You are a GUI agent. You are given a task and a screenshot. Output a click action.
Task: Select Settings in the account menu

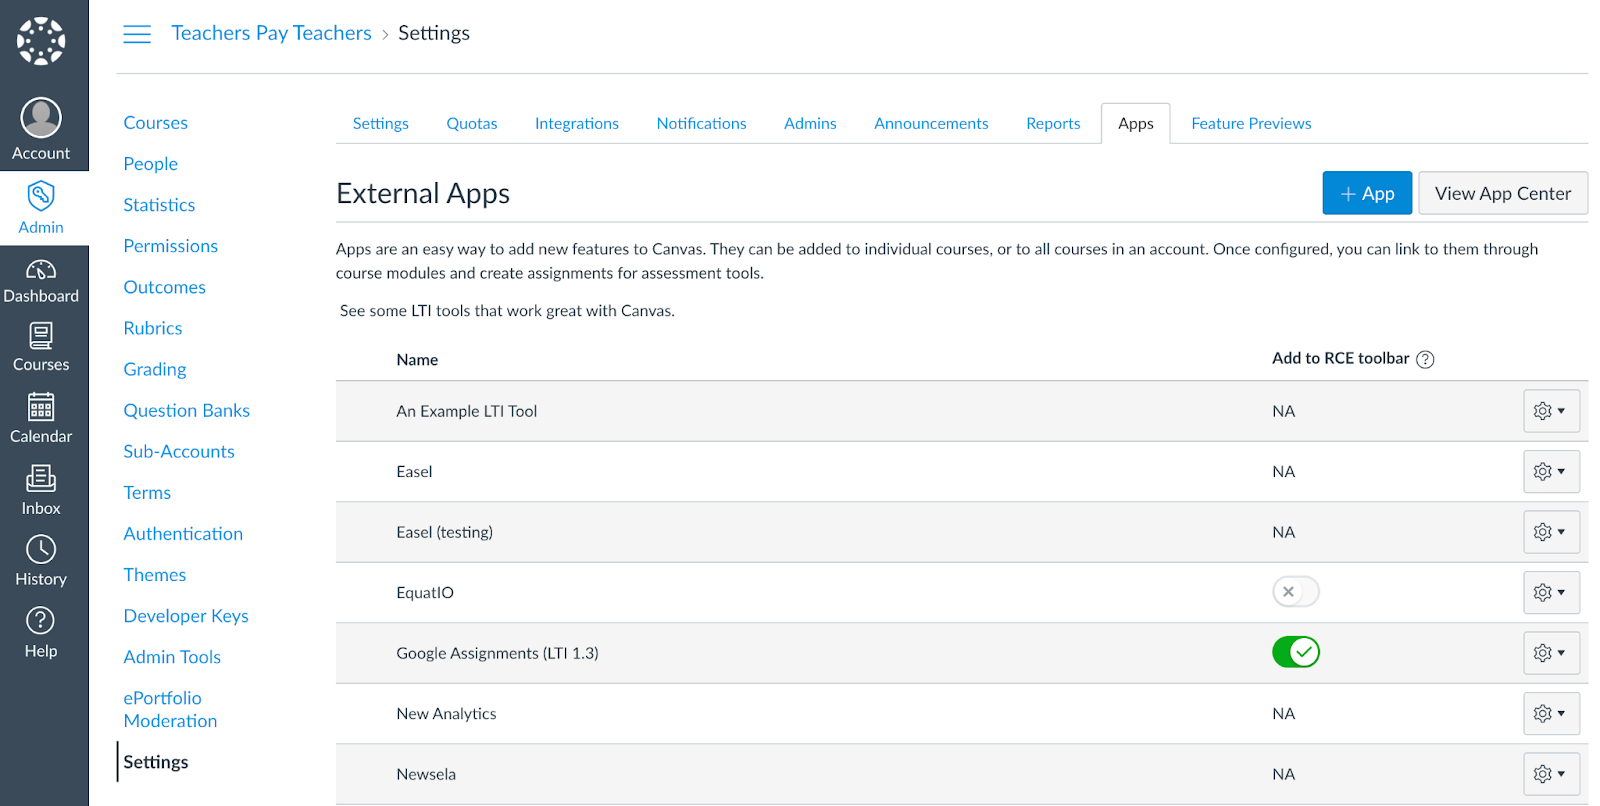coord(155,762)
